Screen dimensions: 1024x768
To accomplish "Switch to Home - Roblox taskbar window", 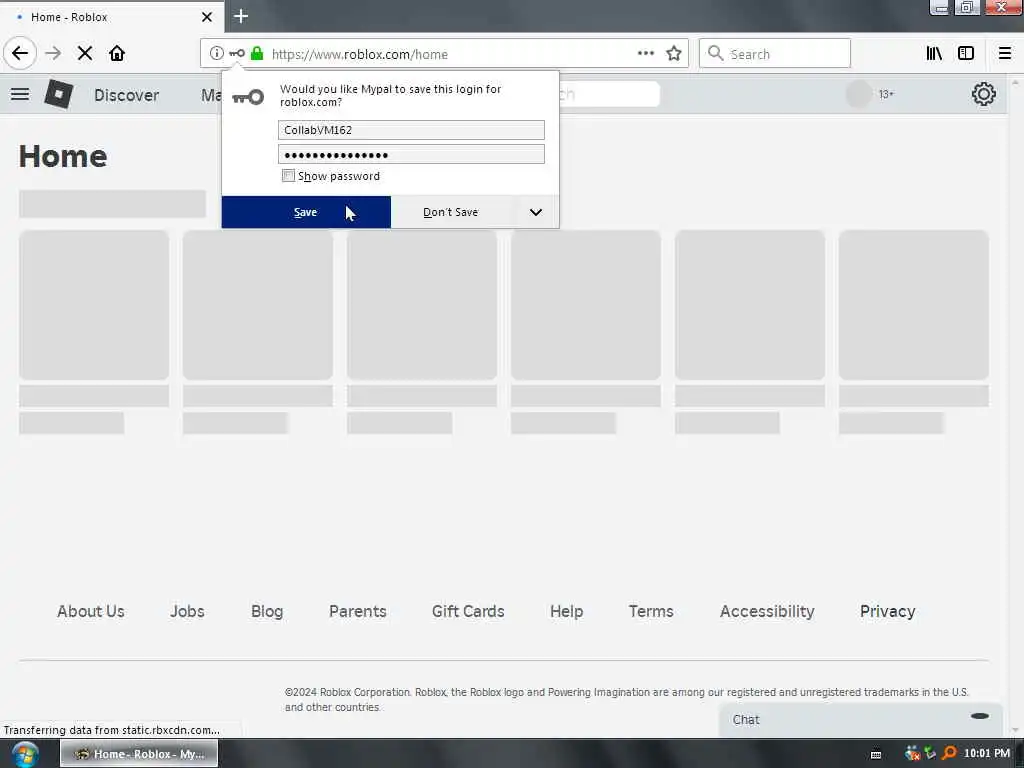I will (139, 754).
